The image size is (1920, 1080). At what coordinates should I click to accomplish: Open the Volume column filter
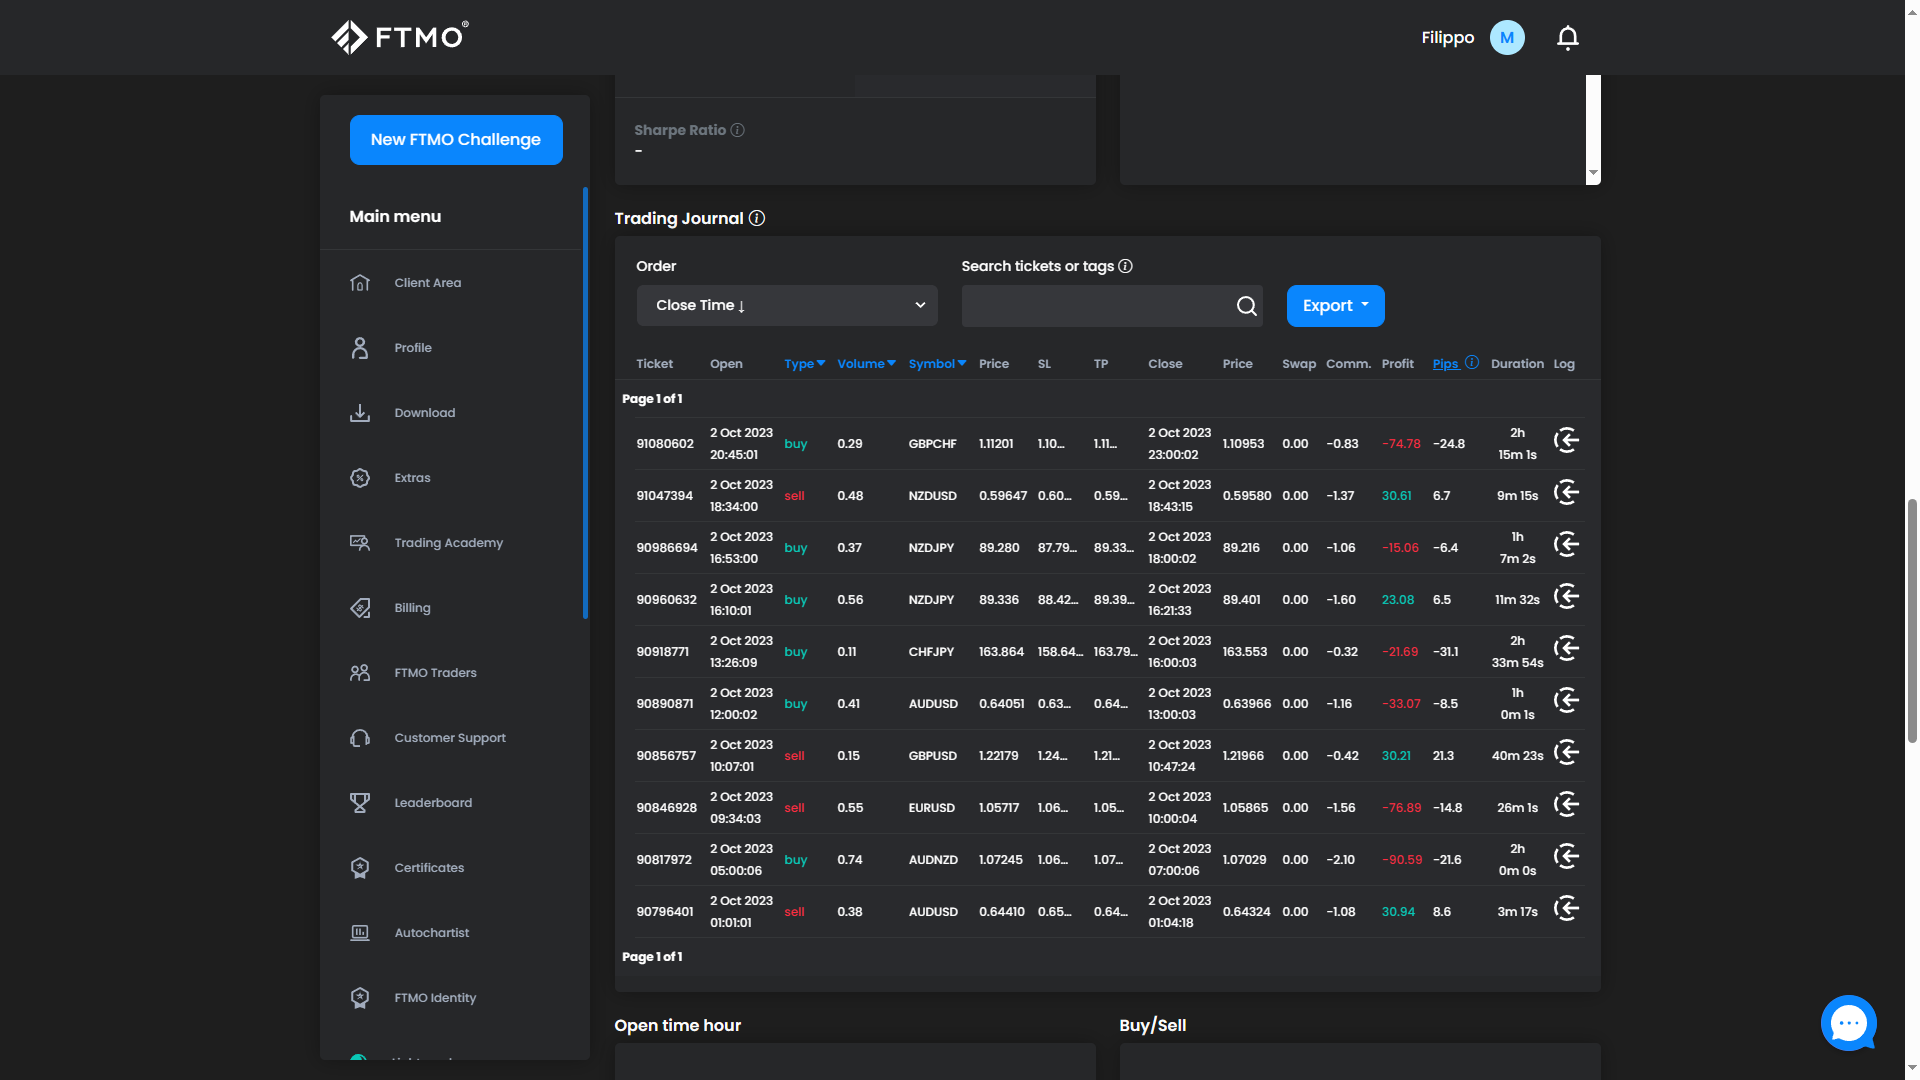tap(866, 364)
